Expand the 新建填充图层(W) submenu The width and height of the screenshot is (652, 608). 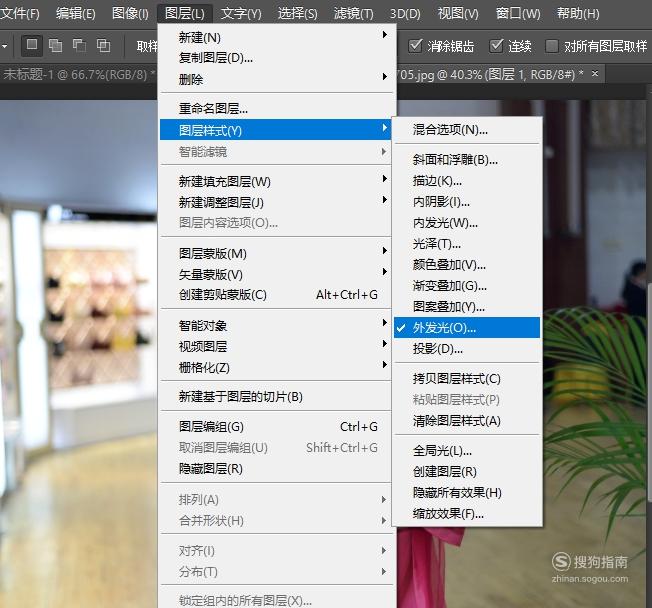click(275, 181)
